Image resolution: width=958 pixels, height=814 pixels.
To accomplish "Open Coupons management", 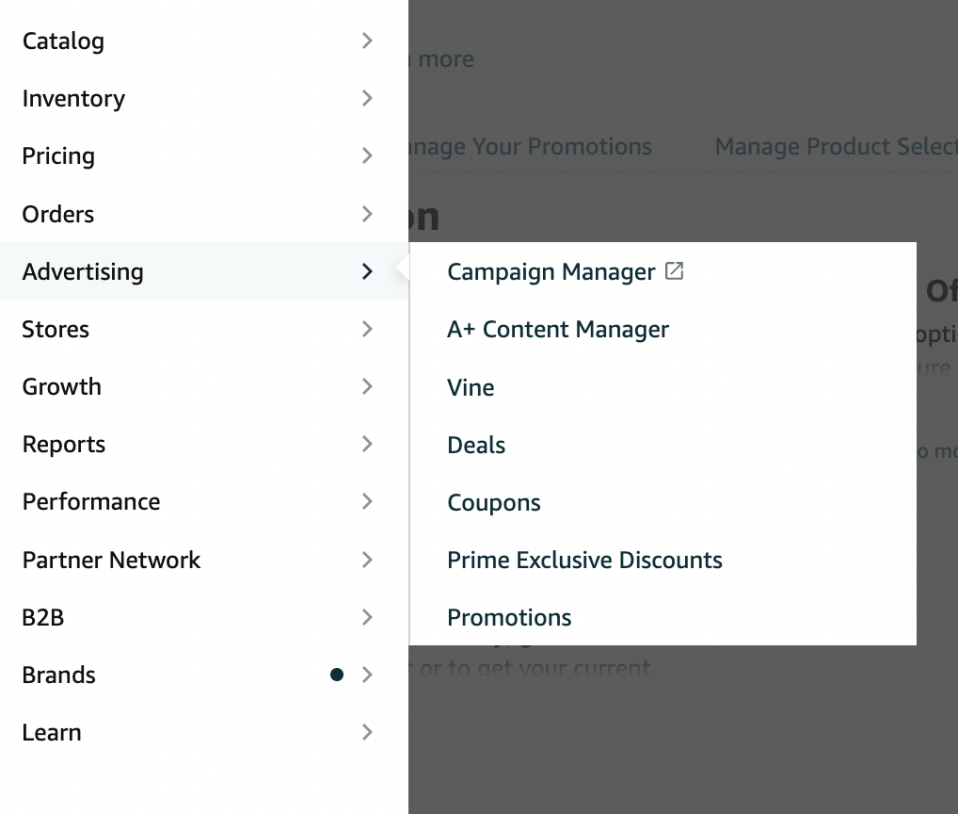I will click(494, 502).
